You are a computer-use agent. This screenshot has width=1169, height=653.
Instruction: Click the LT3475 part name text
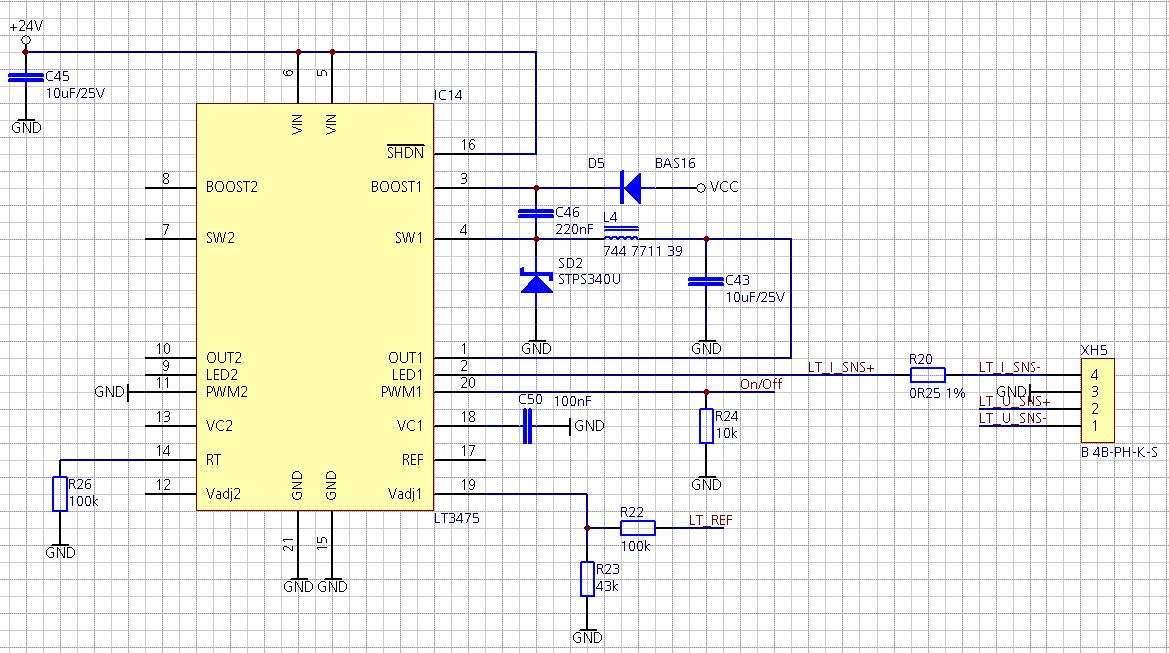coord(456,518)
